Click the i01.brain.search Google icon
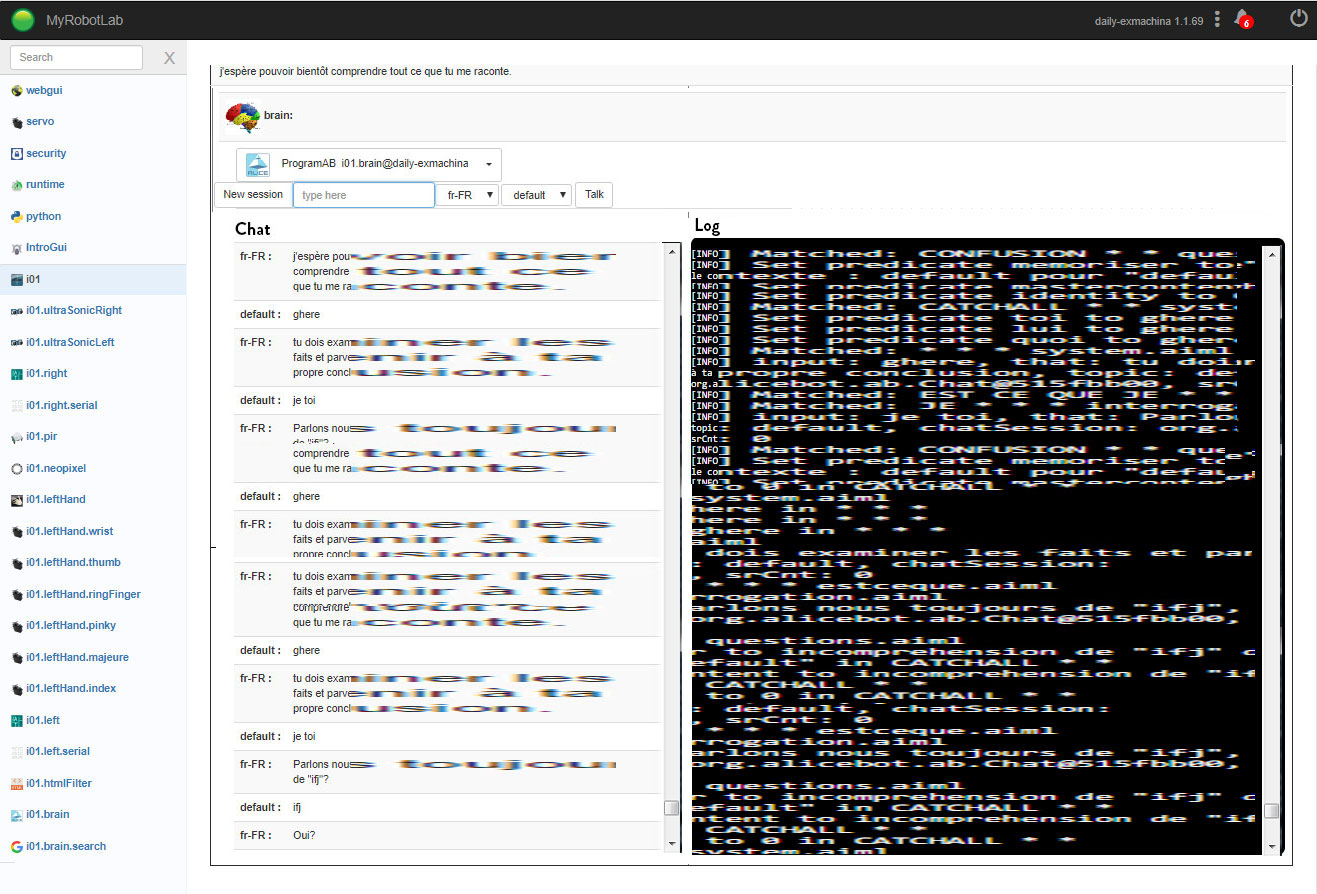Image resolution: width=1317 pixels, height=894 pixels. [16, 847]
